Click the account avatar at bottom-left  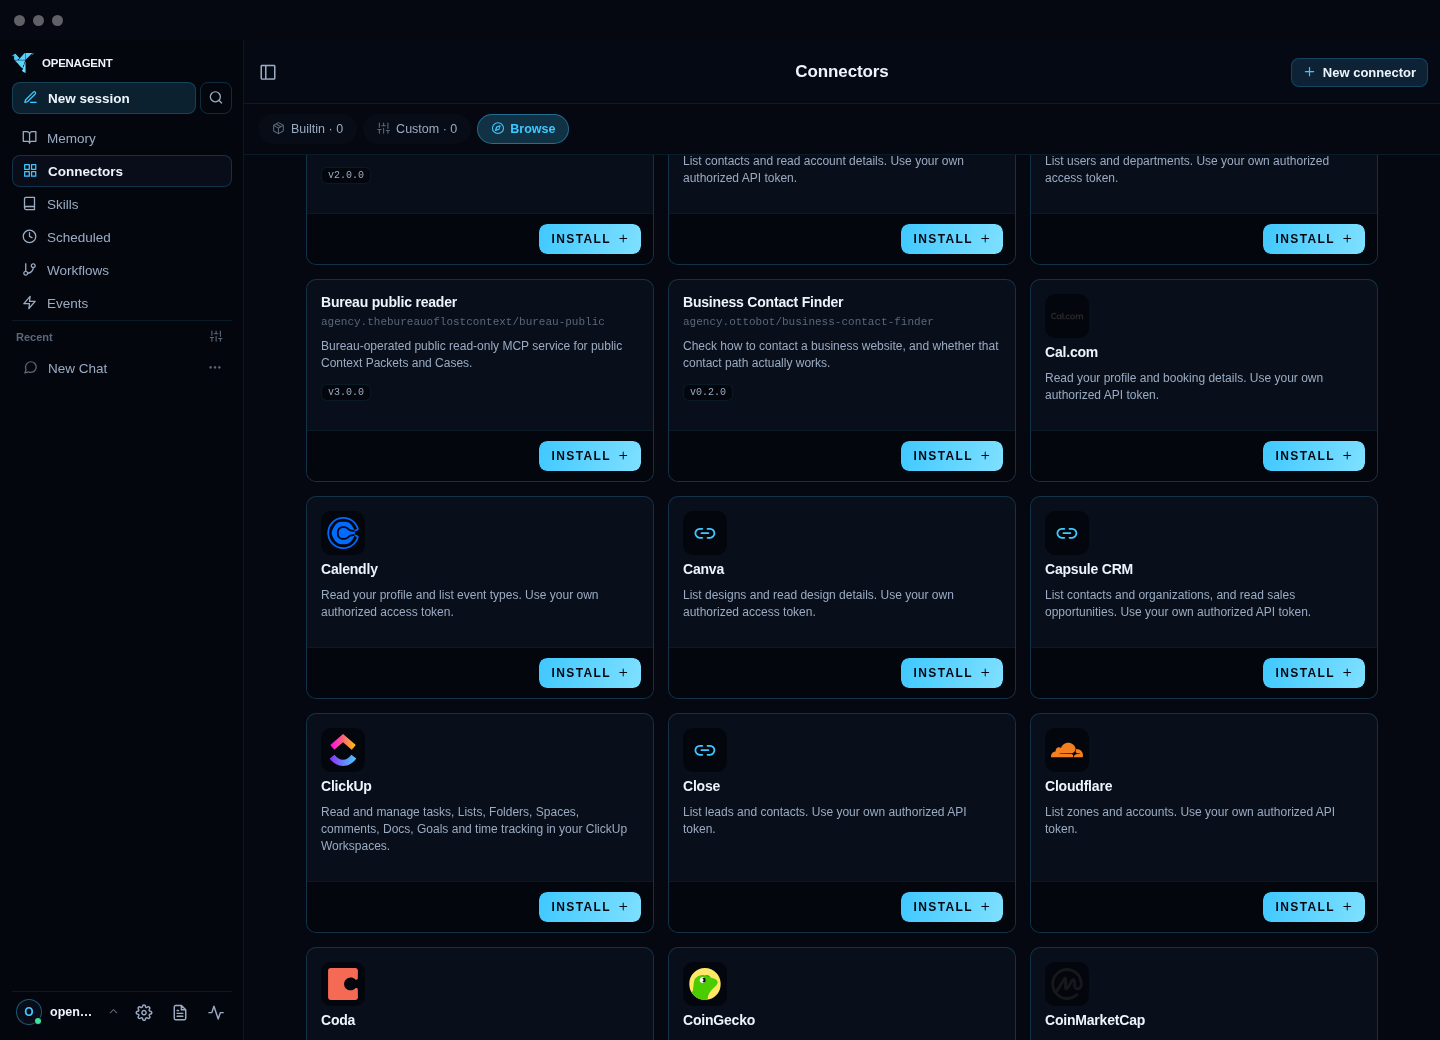tap(29, 1012)
